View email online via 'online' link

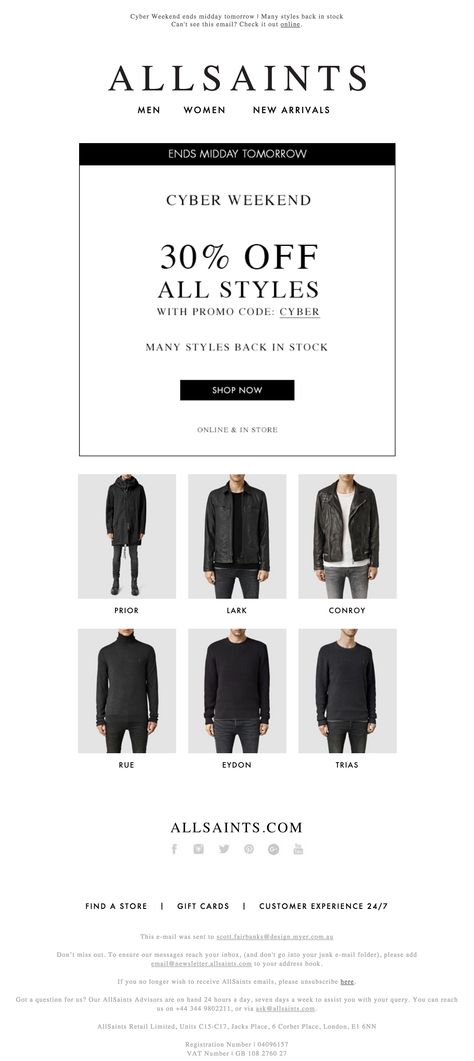[x=290, y=24]
